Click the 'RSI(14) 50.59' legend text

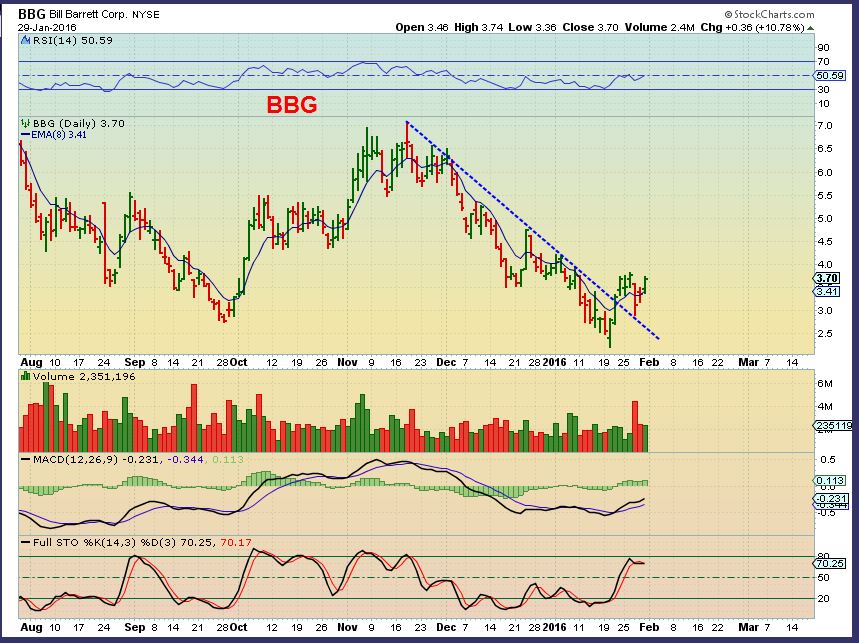(72, 40)
